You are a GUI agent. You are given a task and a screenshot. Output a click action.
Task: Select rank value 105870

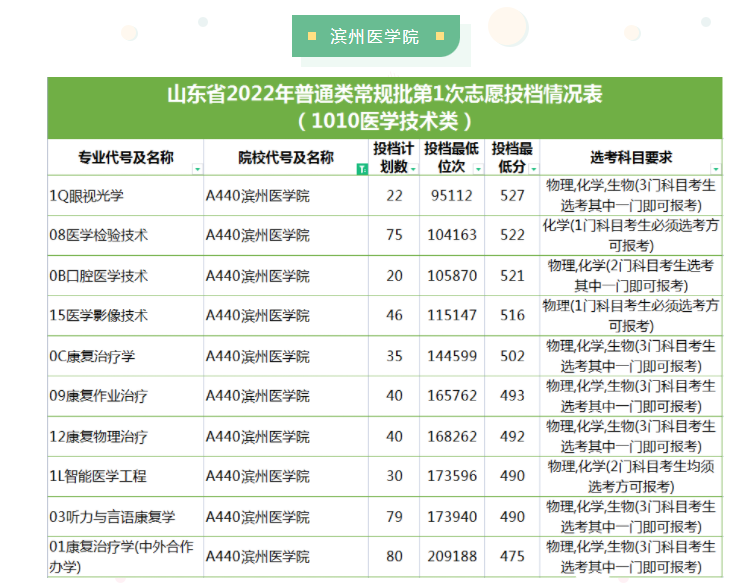pyautogui.click(x=452, y=276)
